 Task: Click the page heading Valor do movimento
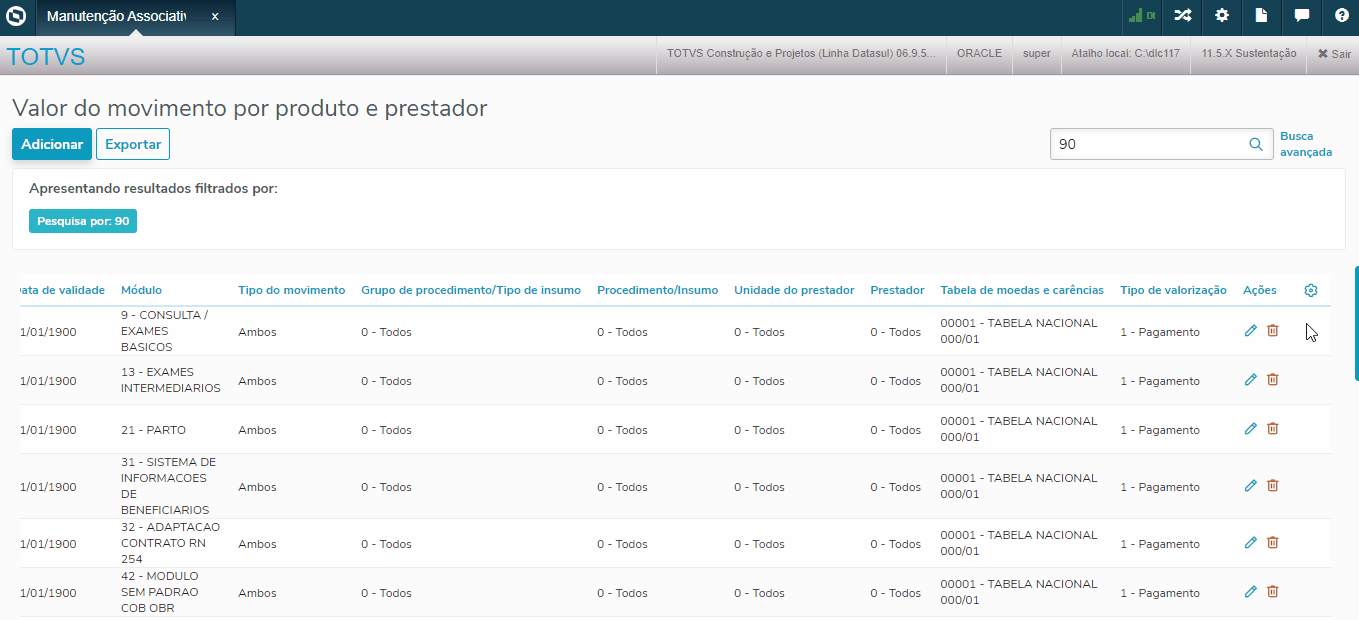coord(250,108)
